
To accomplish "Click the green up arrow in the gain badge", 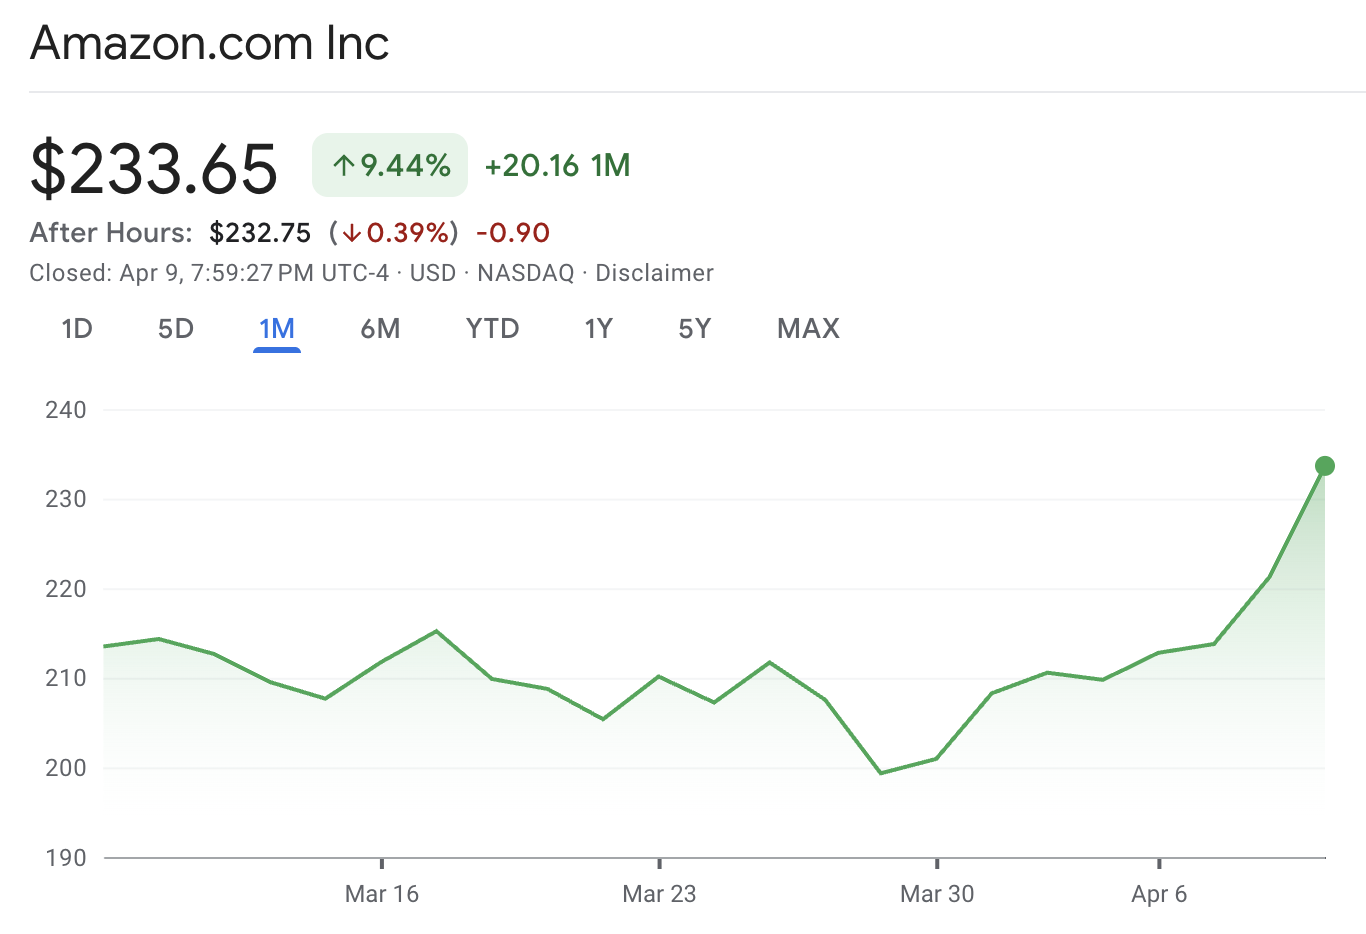I will pos(344,165).
